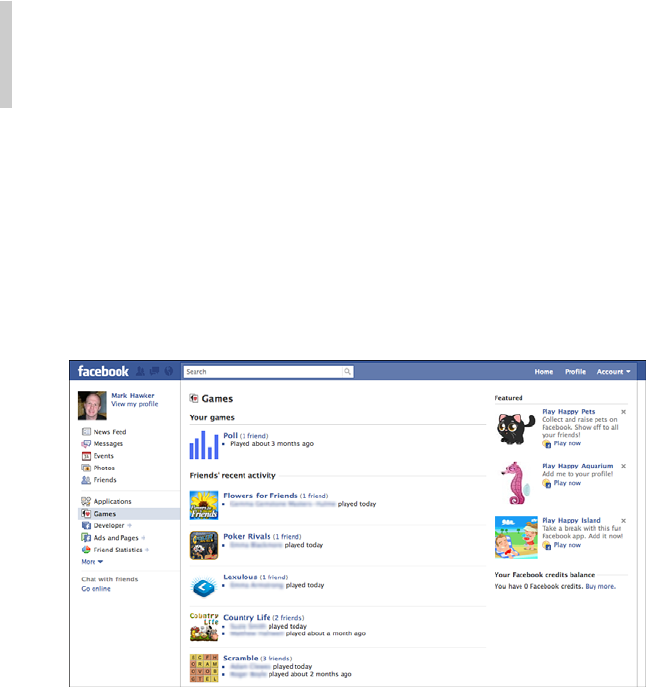This screenshot has height=687, width=646.
Task: Click the Scramble letter grid icon
Action: point(204,668)
